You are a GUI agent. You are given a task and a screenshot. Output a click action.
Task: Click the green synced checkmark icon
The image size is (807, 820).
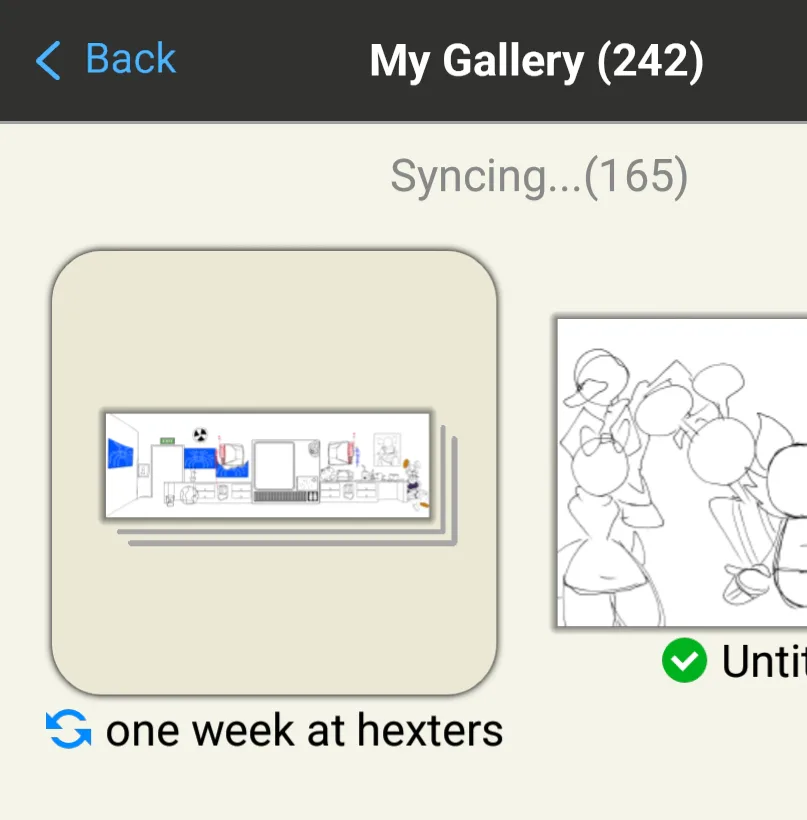click(x=684, y=660)
